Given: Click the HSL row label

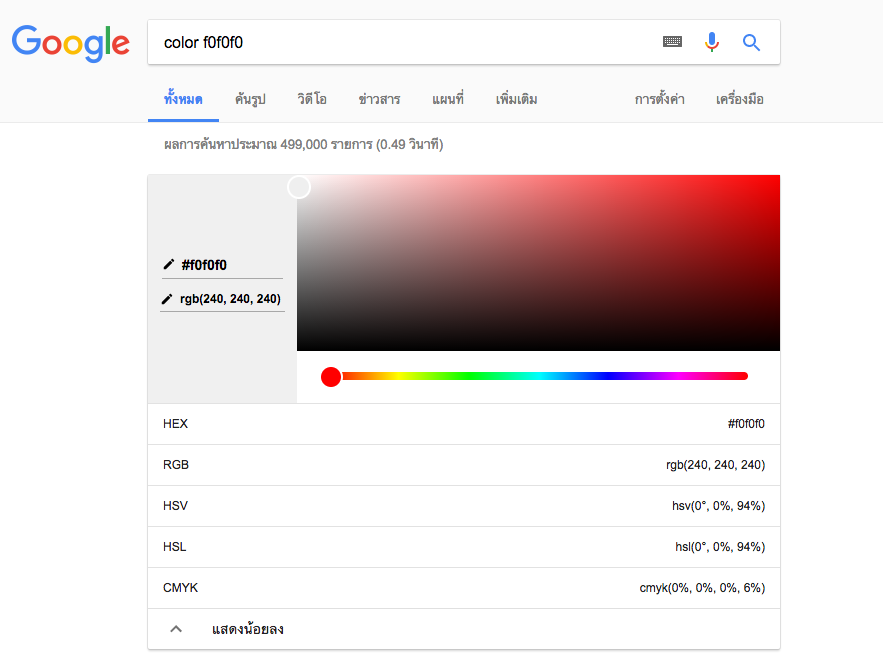Looking at the screenshot, I should (x=175, y=547).
